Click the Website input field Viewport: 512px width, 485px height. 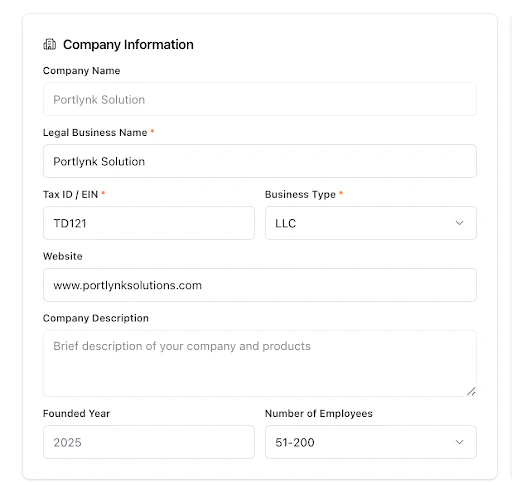(x=260, y=285)
